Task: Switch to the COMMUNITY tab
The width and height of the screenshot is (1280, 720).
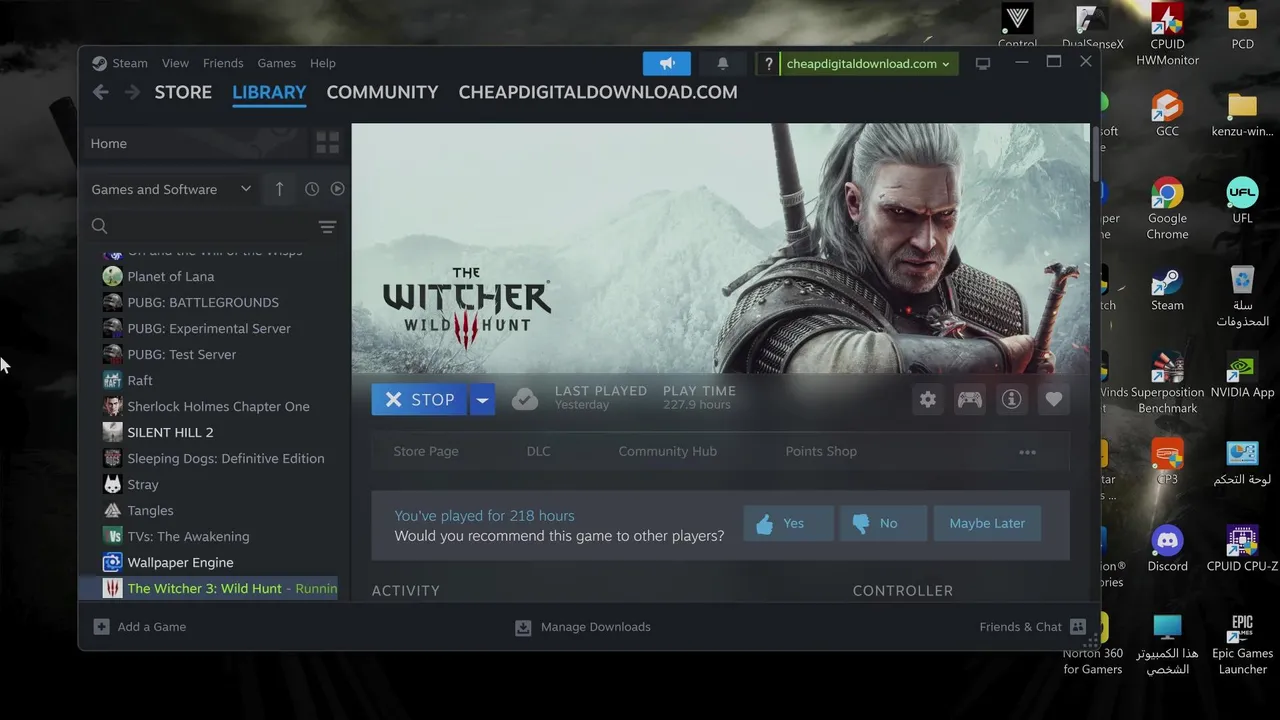Action: pos(382,92)
